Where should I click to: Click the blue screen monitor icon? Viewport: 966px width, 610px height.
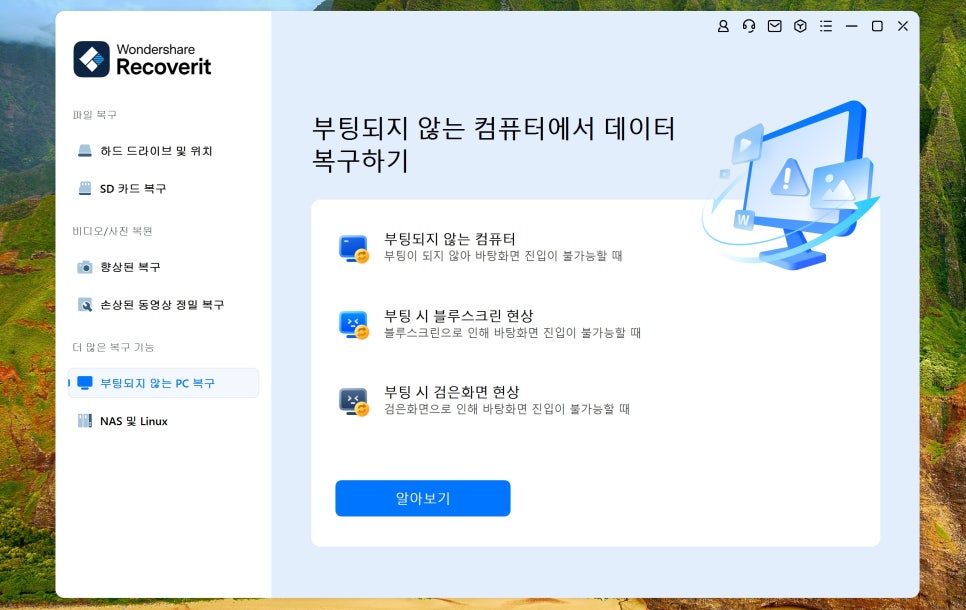pos(354,325)
